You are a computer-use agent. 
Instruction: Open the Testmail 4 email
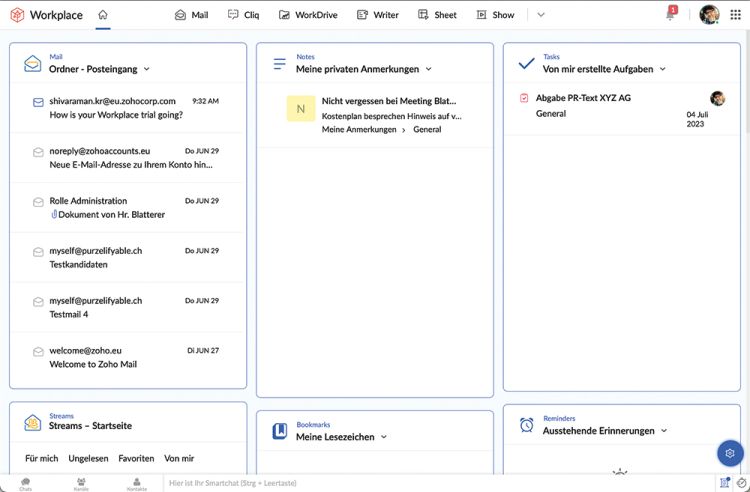128,307
